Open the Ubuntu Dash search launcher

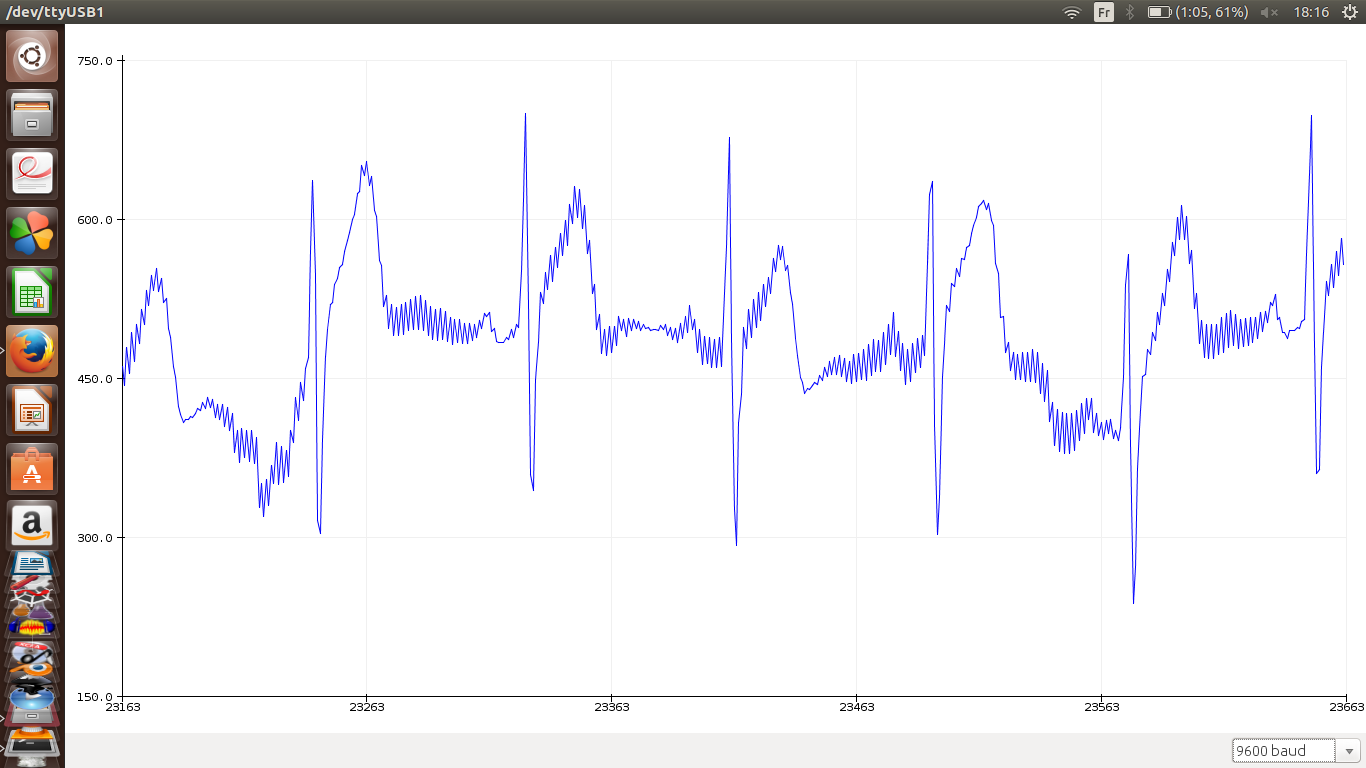coord(32,56)
